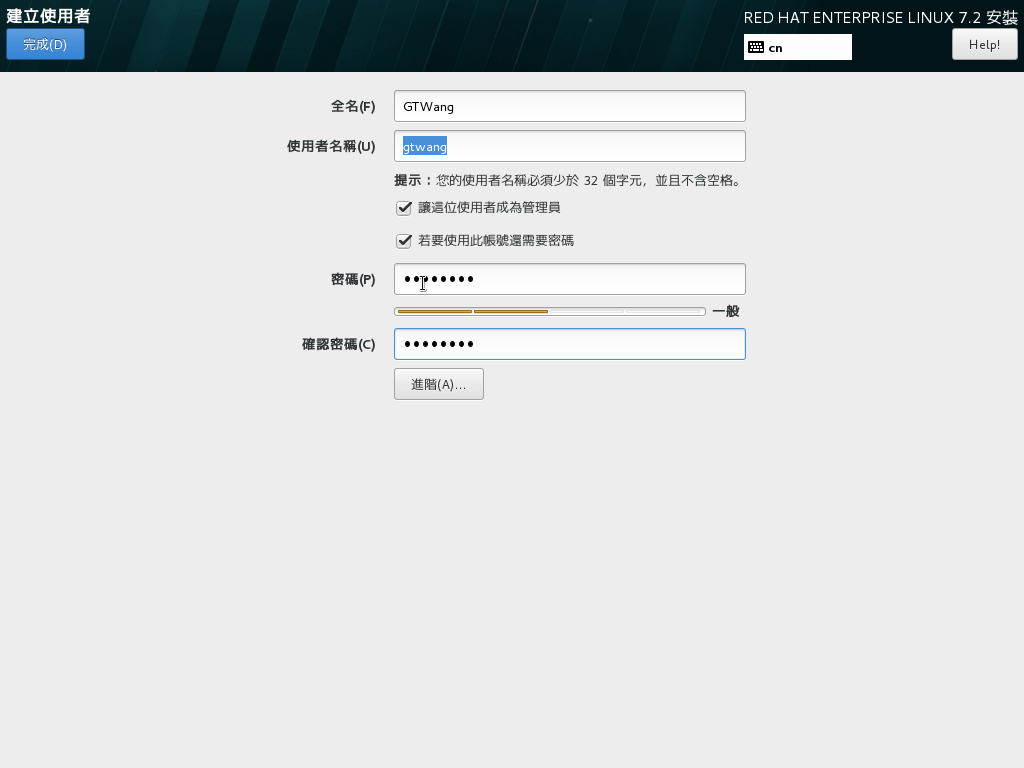The height and width of the screenshot is (768, 1024).
Task: Click inside the 全名 input showing GTWang
Action: coord(569,105)
